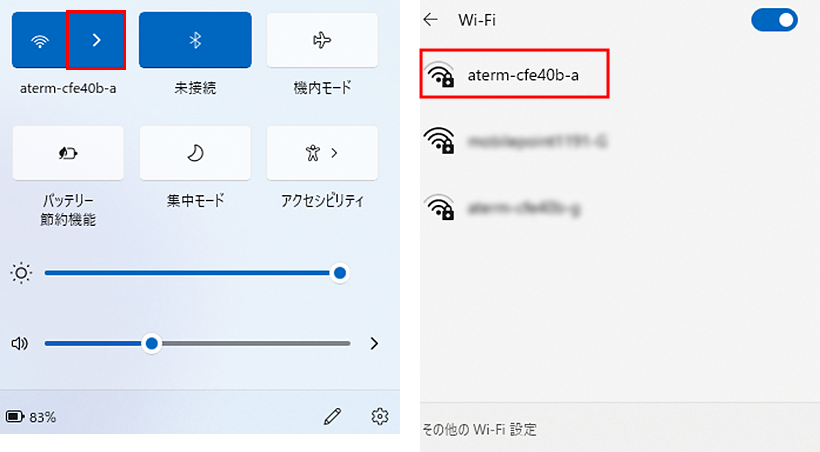This screenshot has width=820, height=452.
Task: Switch off the Wi-Fi toggle in panel header
Action: click(x=774, y=20)
